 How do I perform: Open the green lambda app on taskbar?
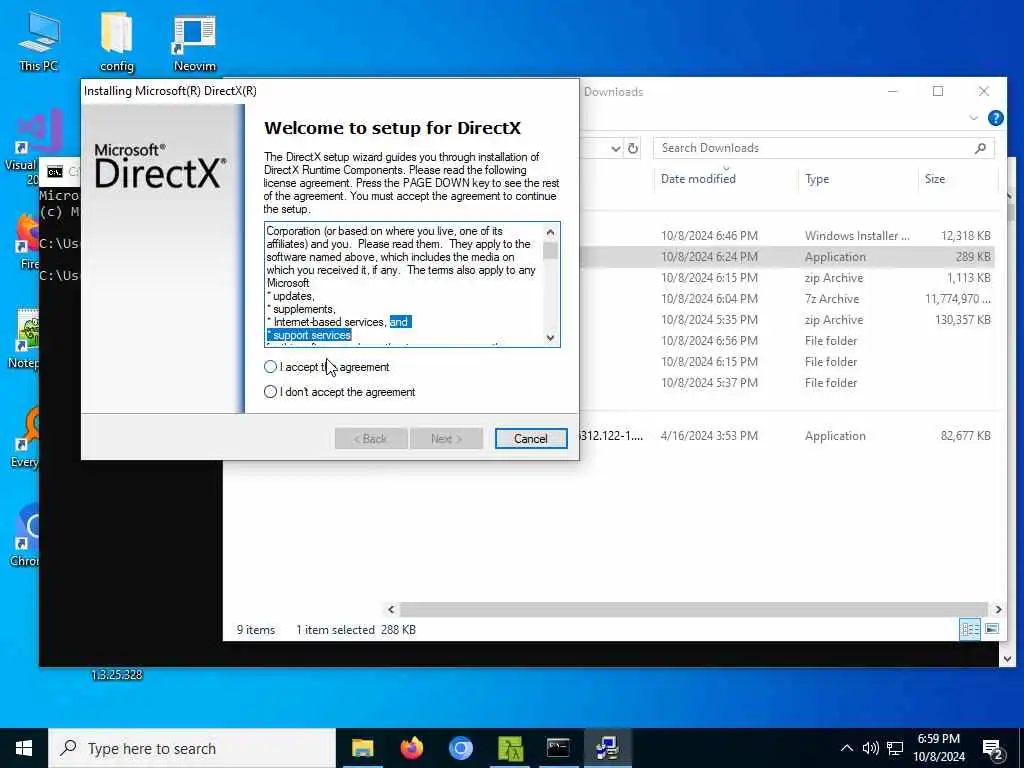point(510,748)
